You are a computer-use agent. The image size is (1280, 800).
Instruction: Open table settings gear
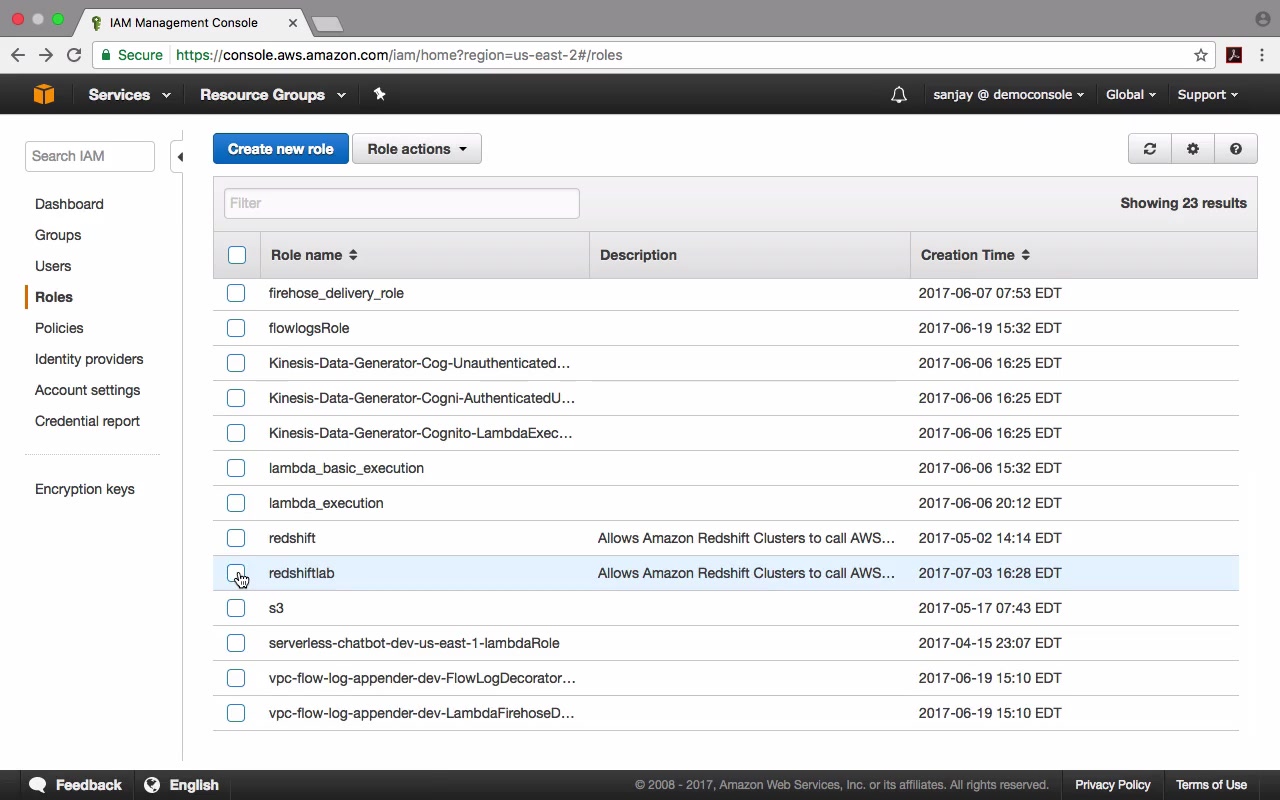(1193, 149)
